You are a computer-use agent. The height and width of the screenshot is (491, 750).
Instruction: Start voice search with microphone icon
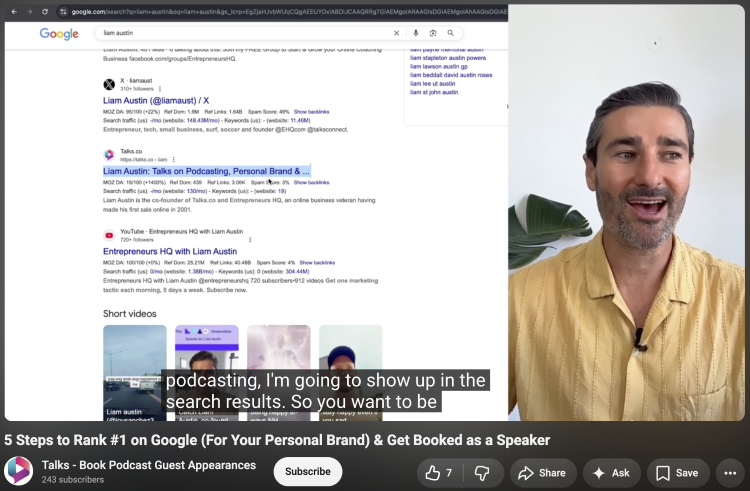click(x=416, y=33)
